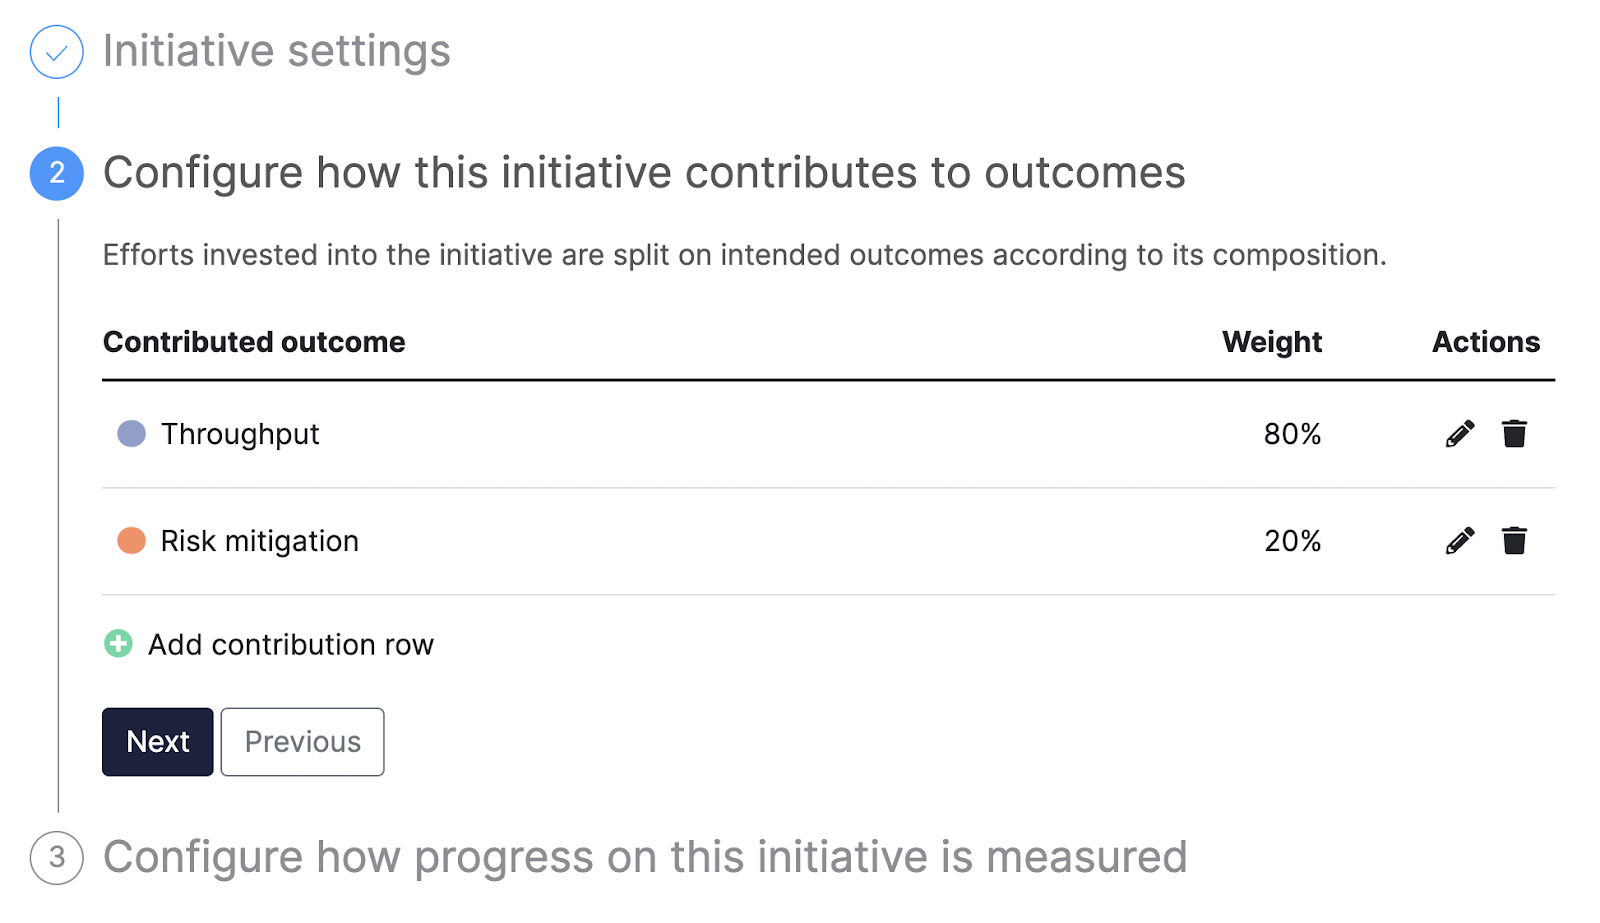Click the Next button
Image resolution: width=1600 pixels, height=923 pixels.
[x=158, y=742]
